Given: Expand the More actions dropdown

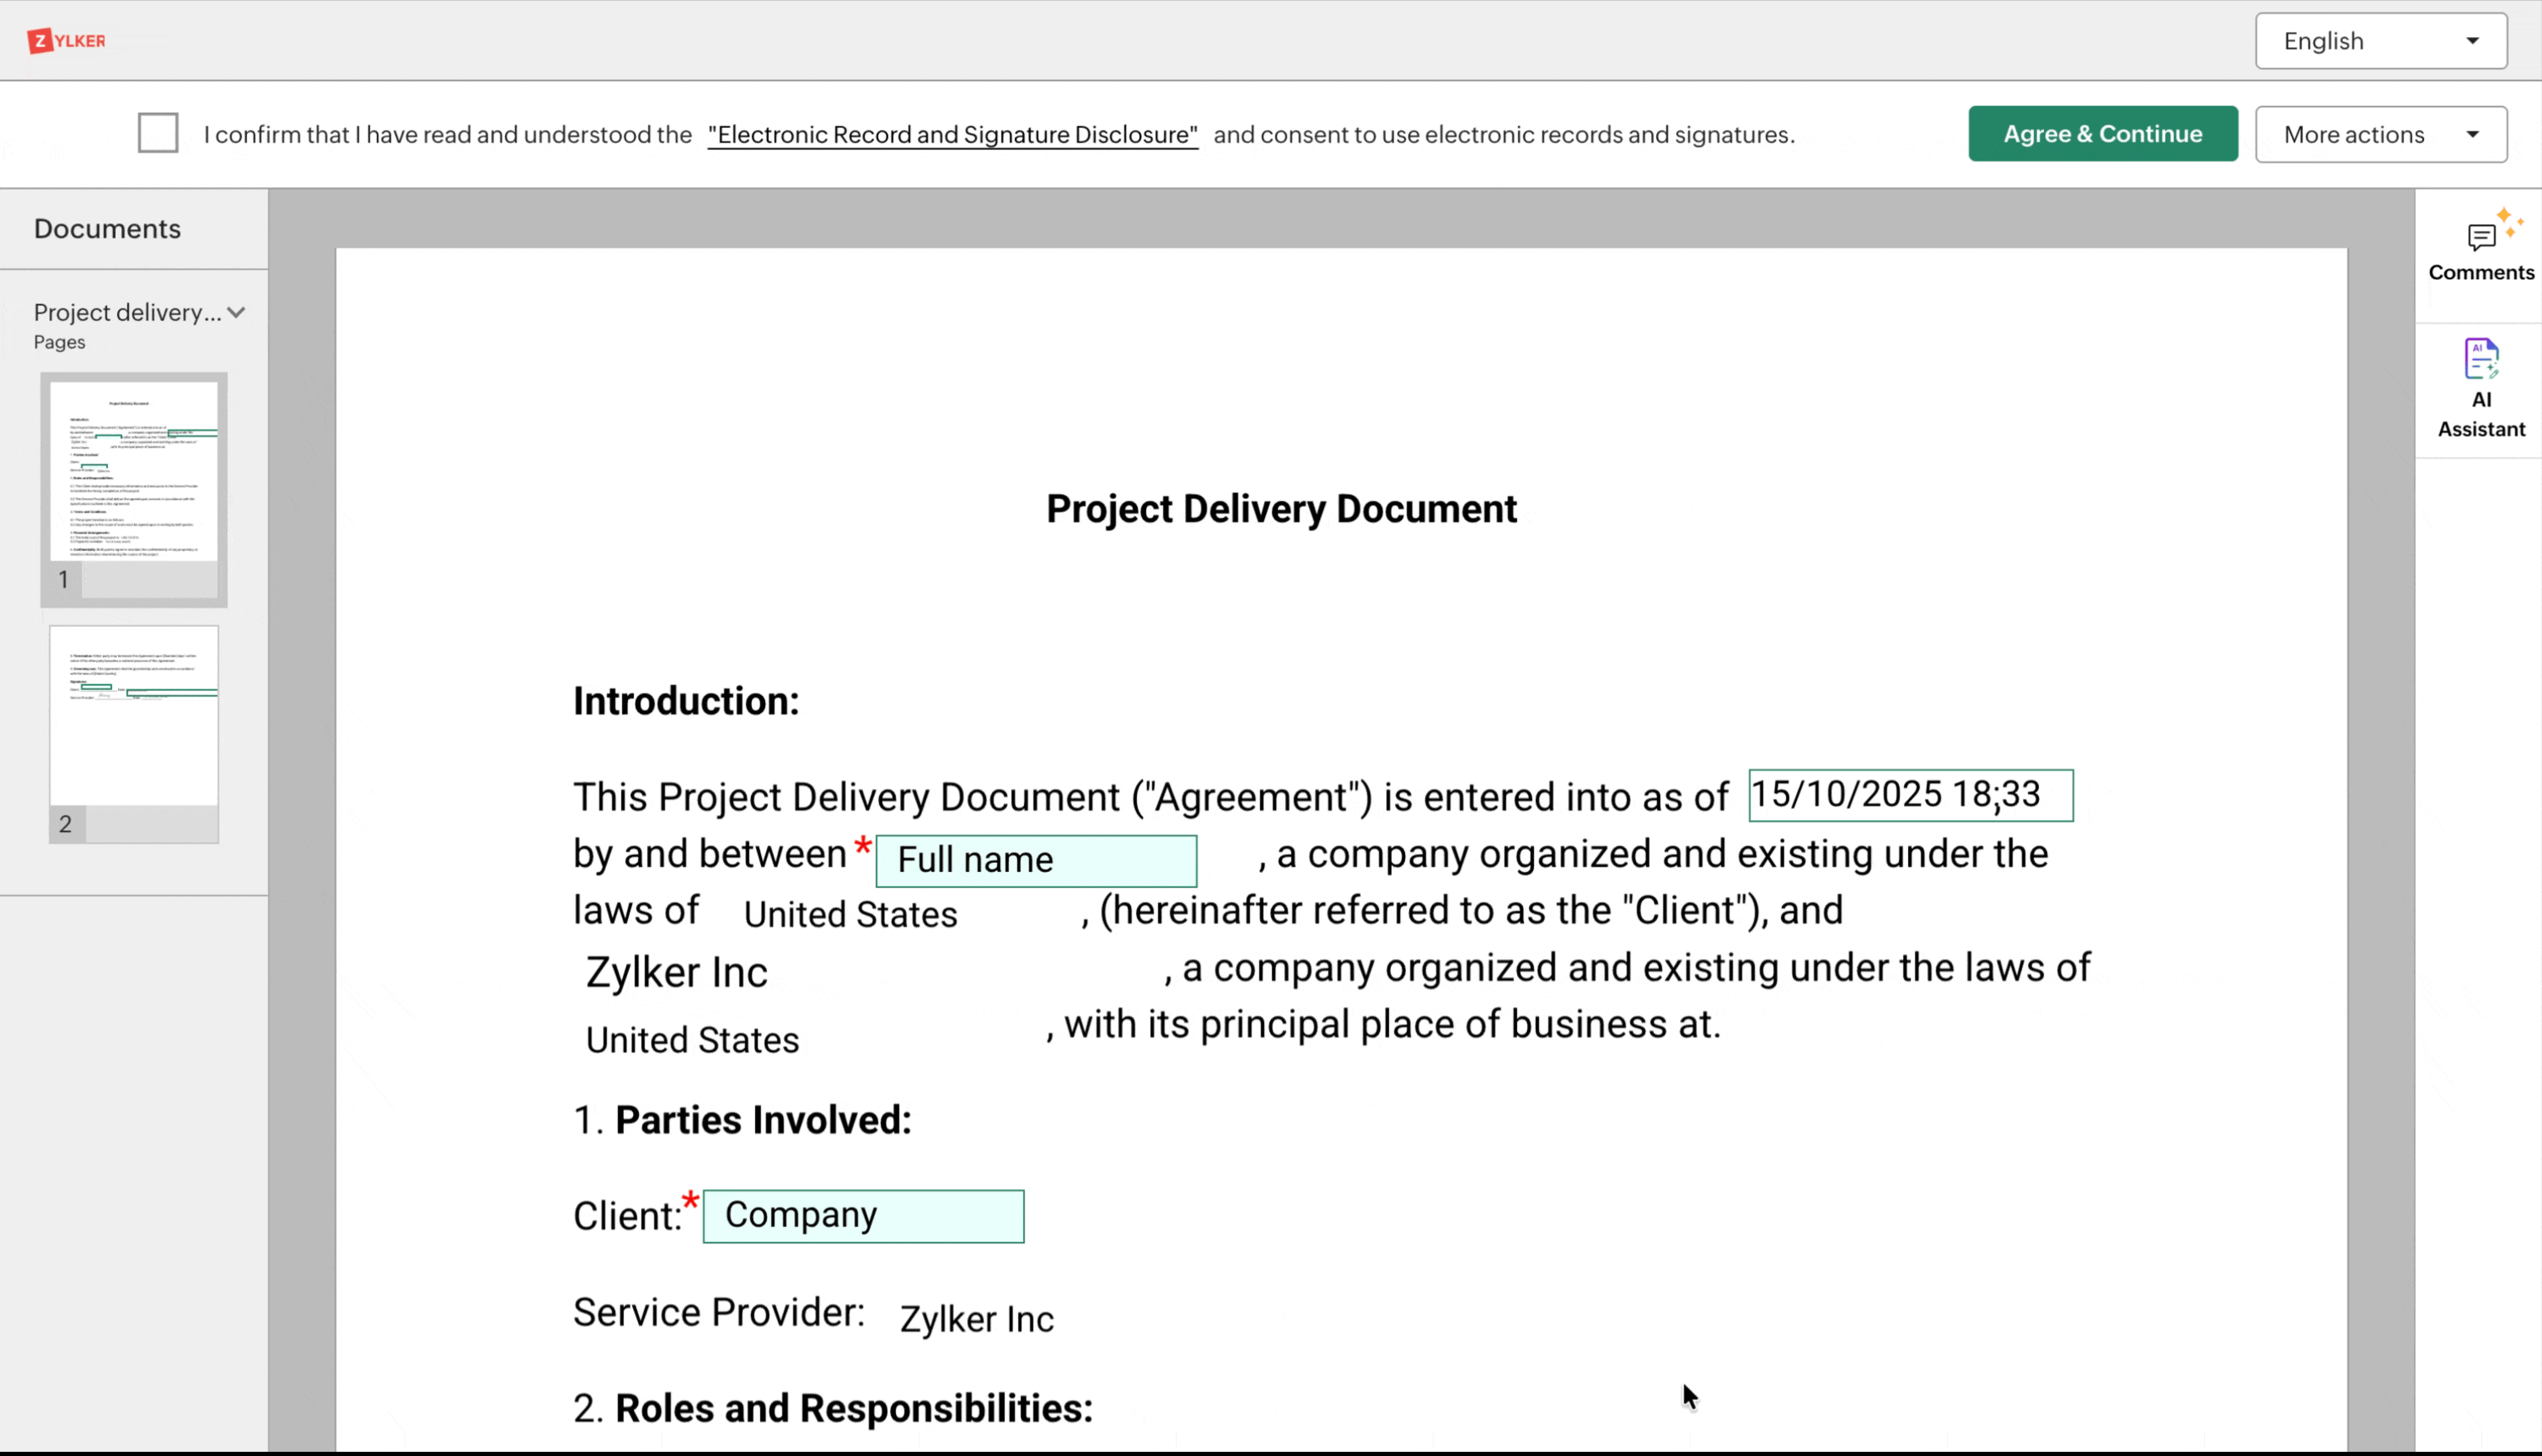Looking at the screenshot, I should click(2380, 134).
